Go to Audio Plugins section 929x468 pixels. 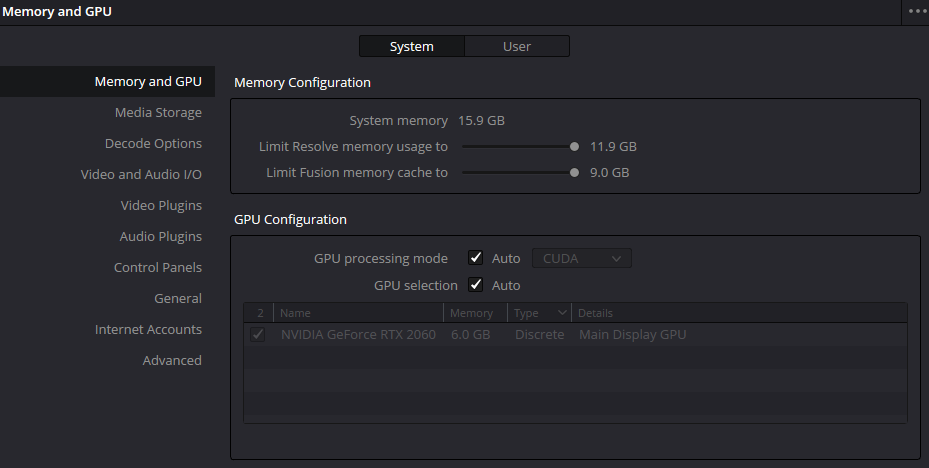click(161, 236)
